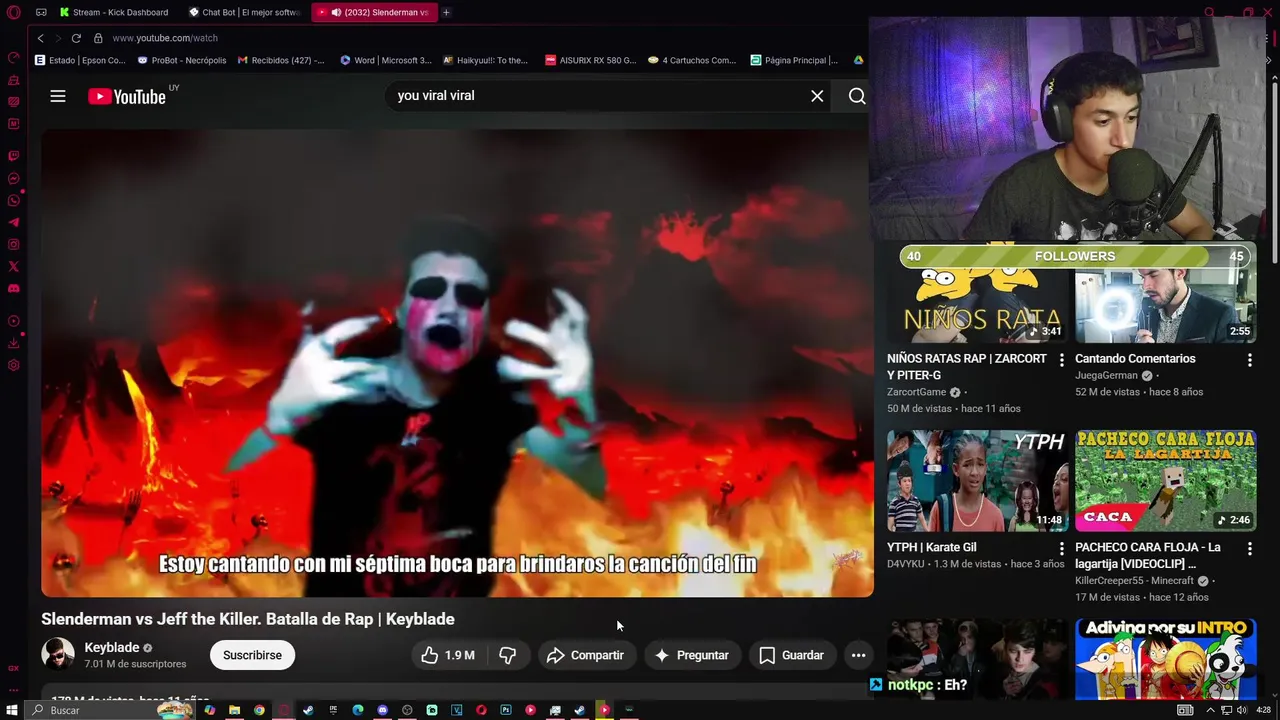Open the Keyblade channel avatar
Viewport: 1280px width, 720px height.
pyautogui.click(x=57, y=654)
